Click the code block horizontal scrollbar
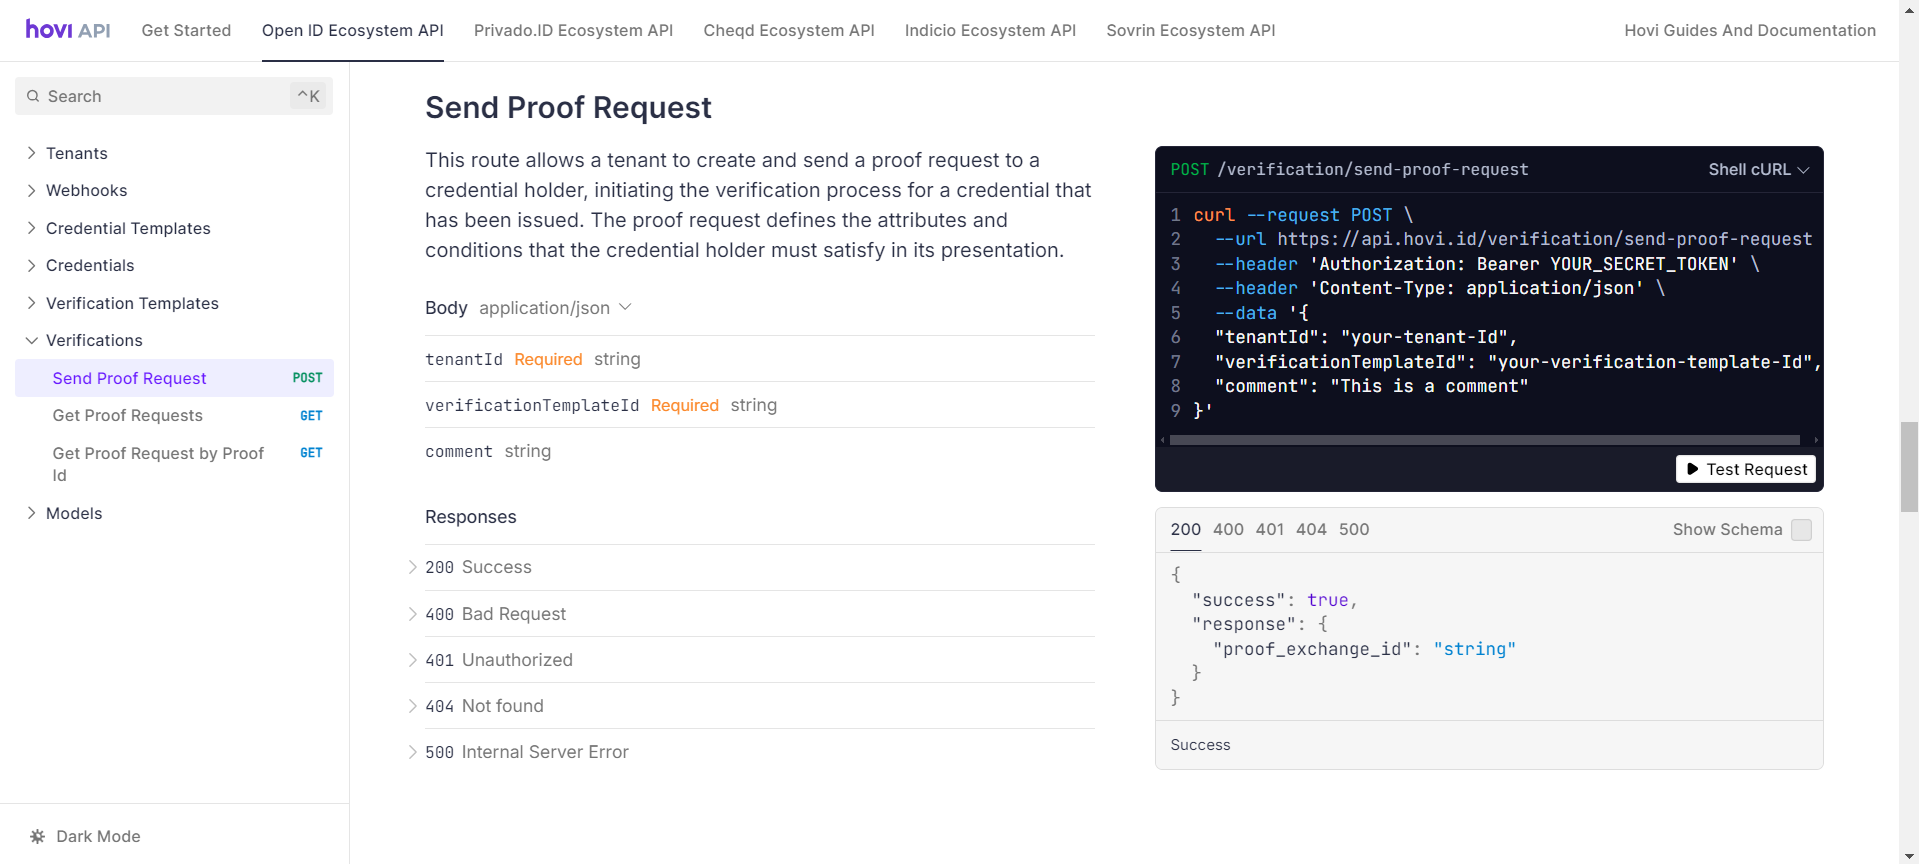Screen dimensions: 1919x864 [1484, 440]
